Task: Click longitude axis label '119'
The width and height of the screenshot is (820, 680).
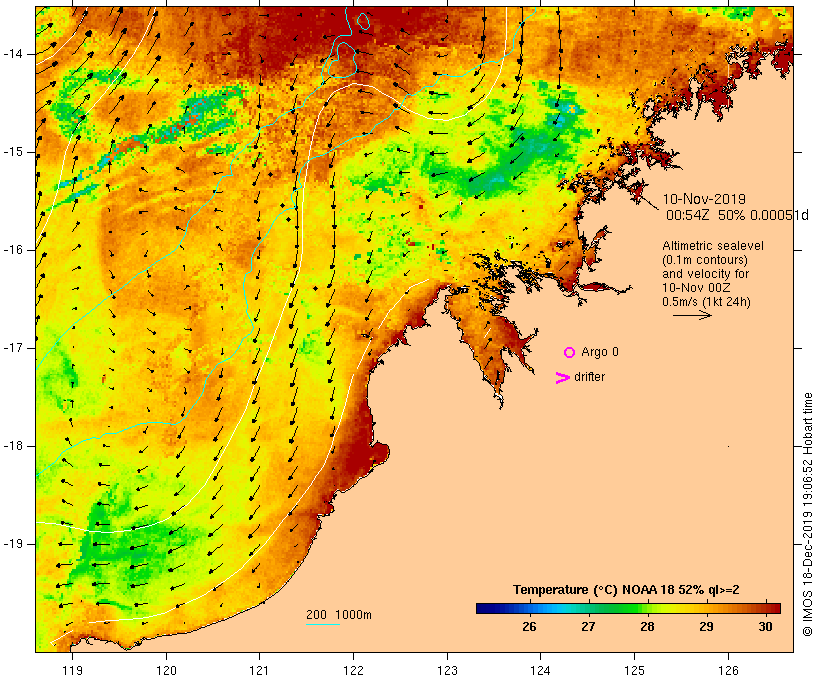Action: pos(72,670)
